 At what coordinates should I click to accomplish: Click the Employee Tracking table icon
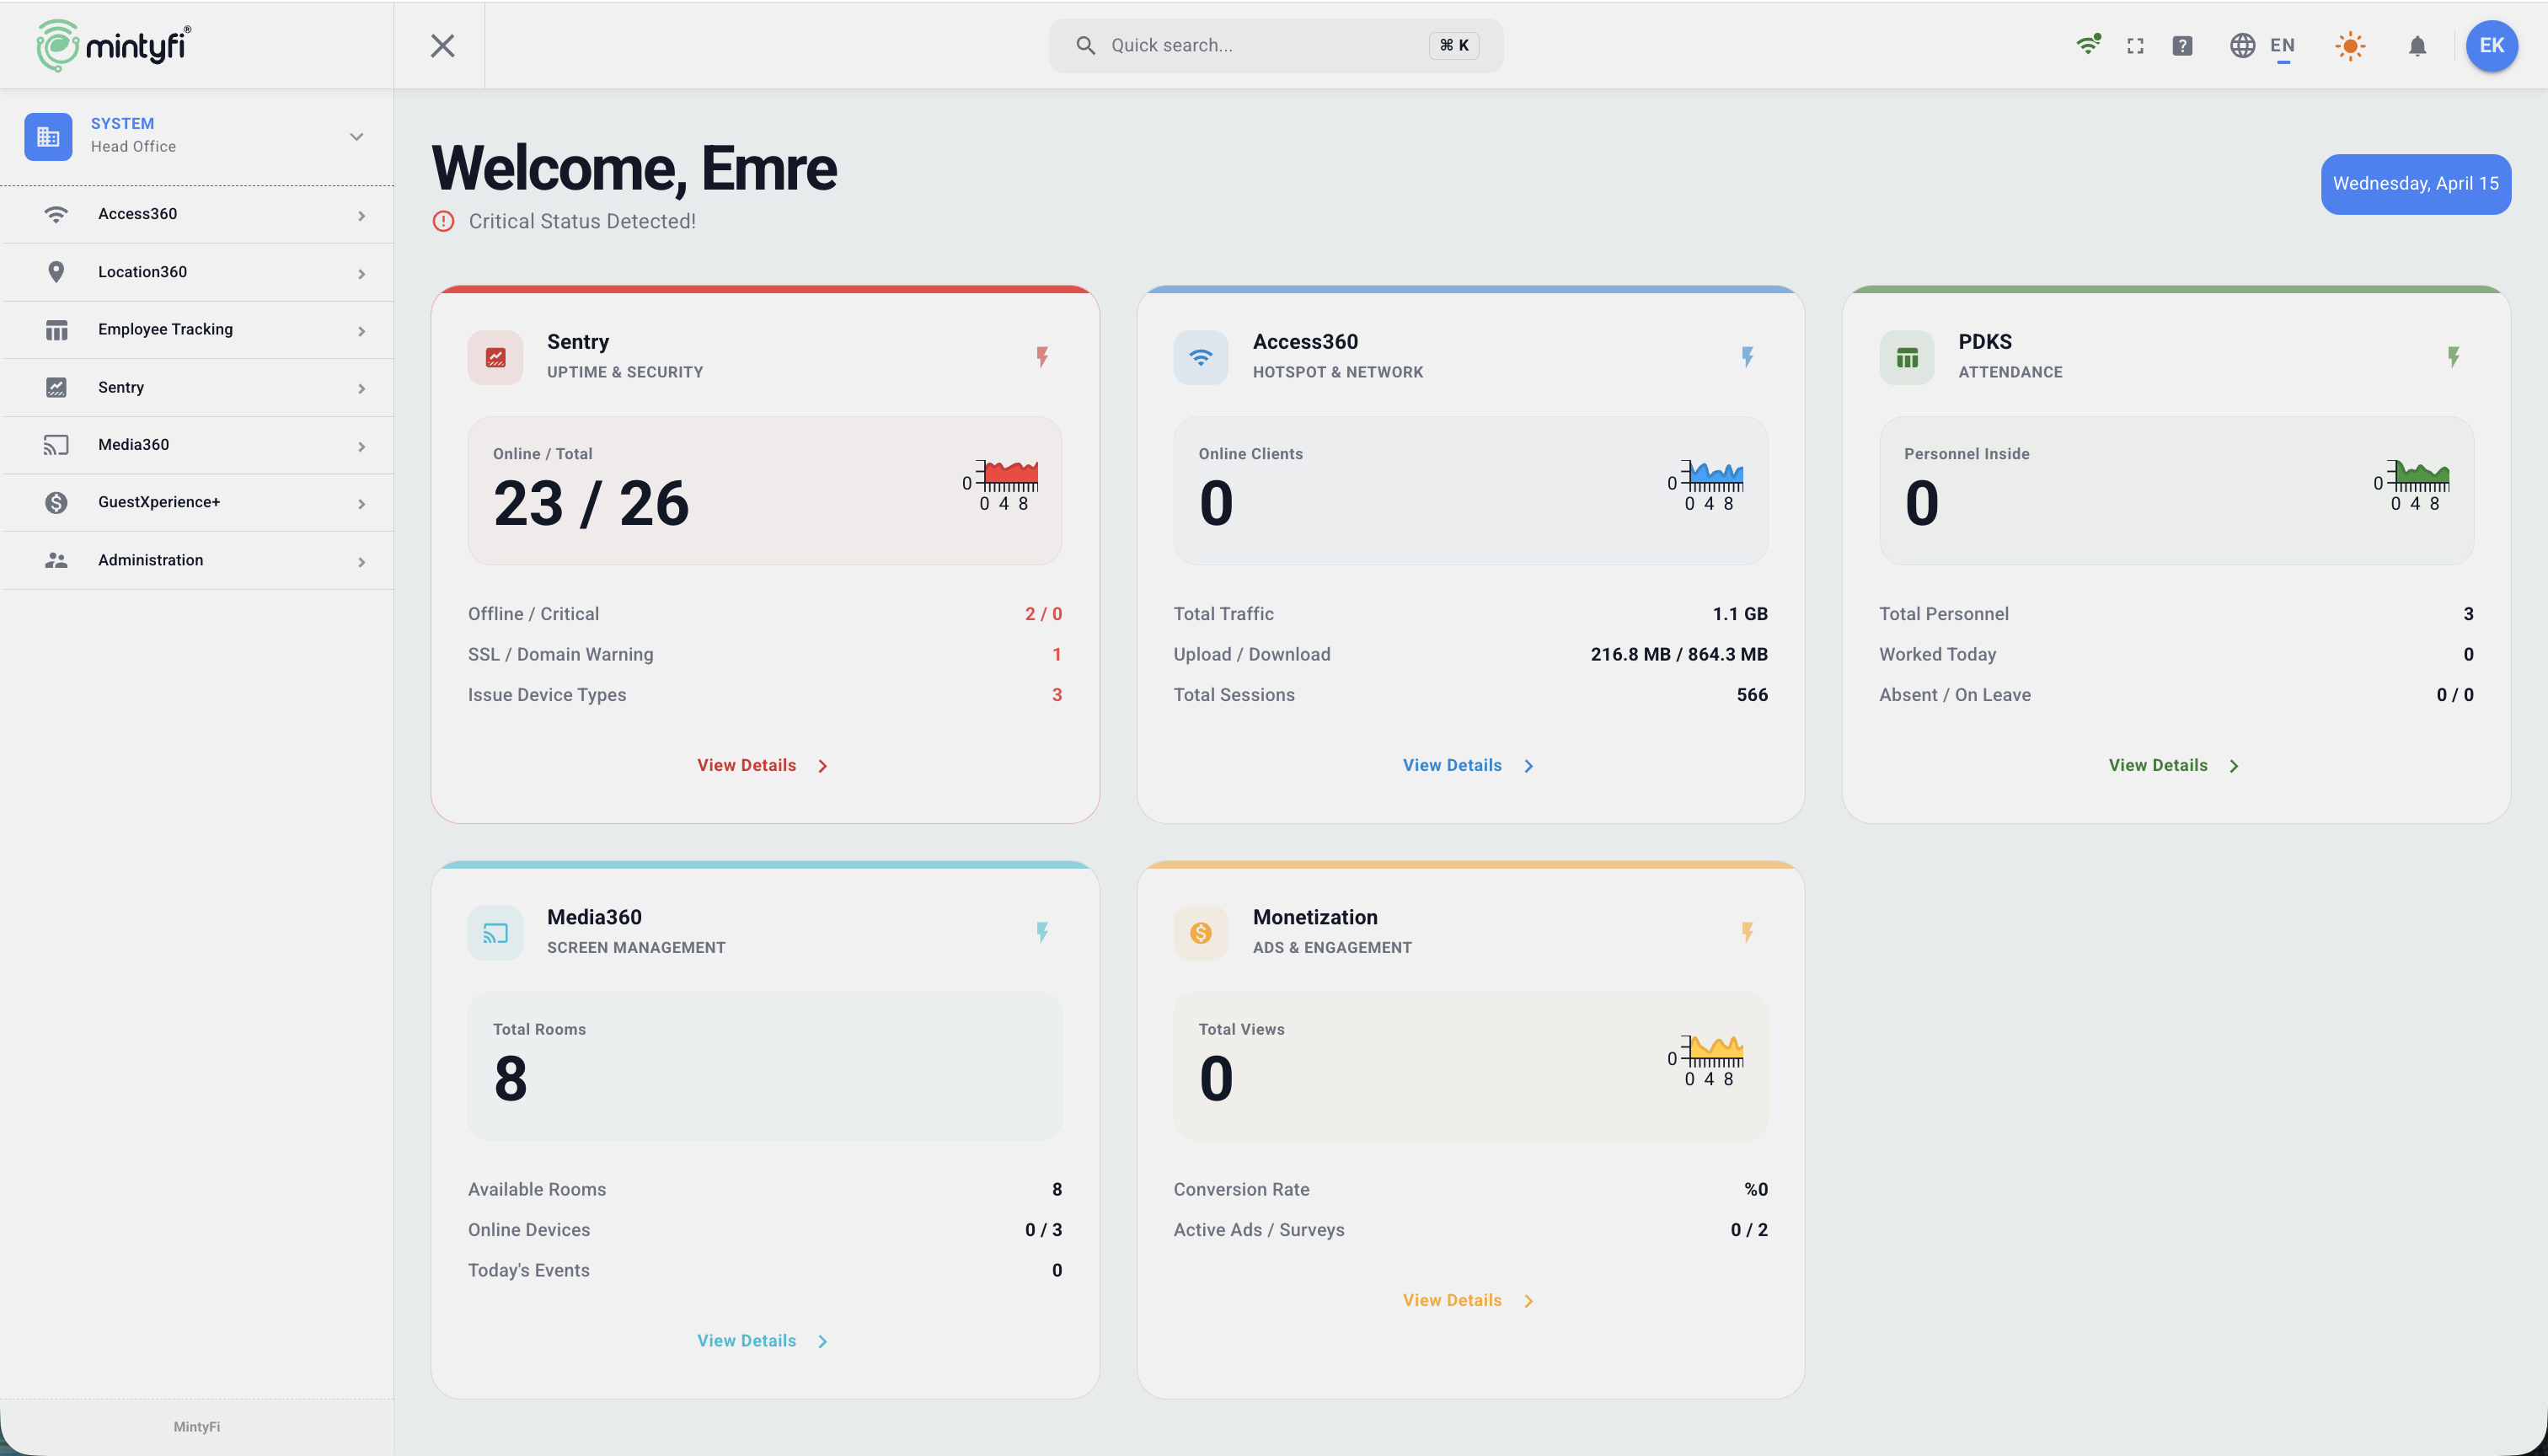click(x=56, y=330)
